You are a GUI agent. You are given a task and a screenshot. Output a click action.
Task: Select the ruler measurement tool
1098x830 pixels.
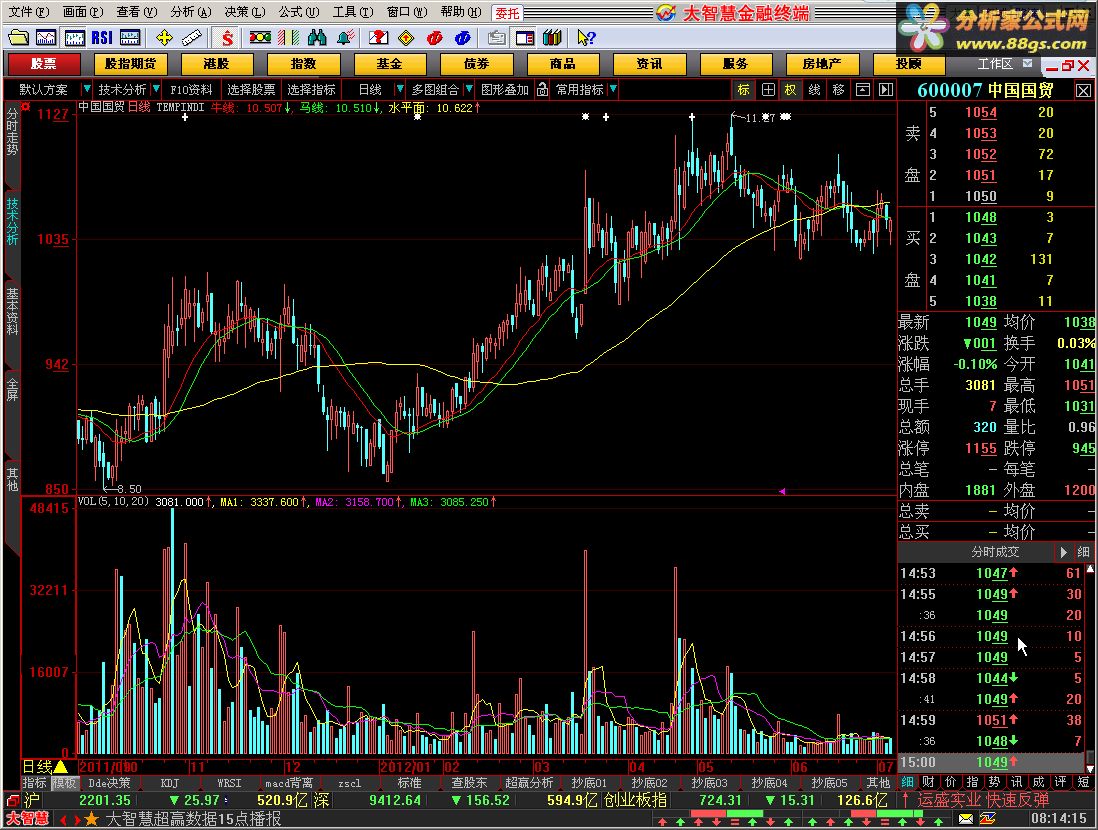pos(192,38)
